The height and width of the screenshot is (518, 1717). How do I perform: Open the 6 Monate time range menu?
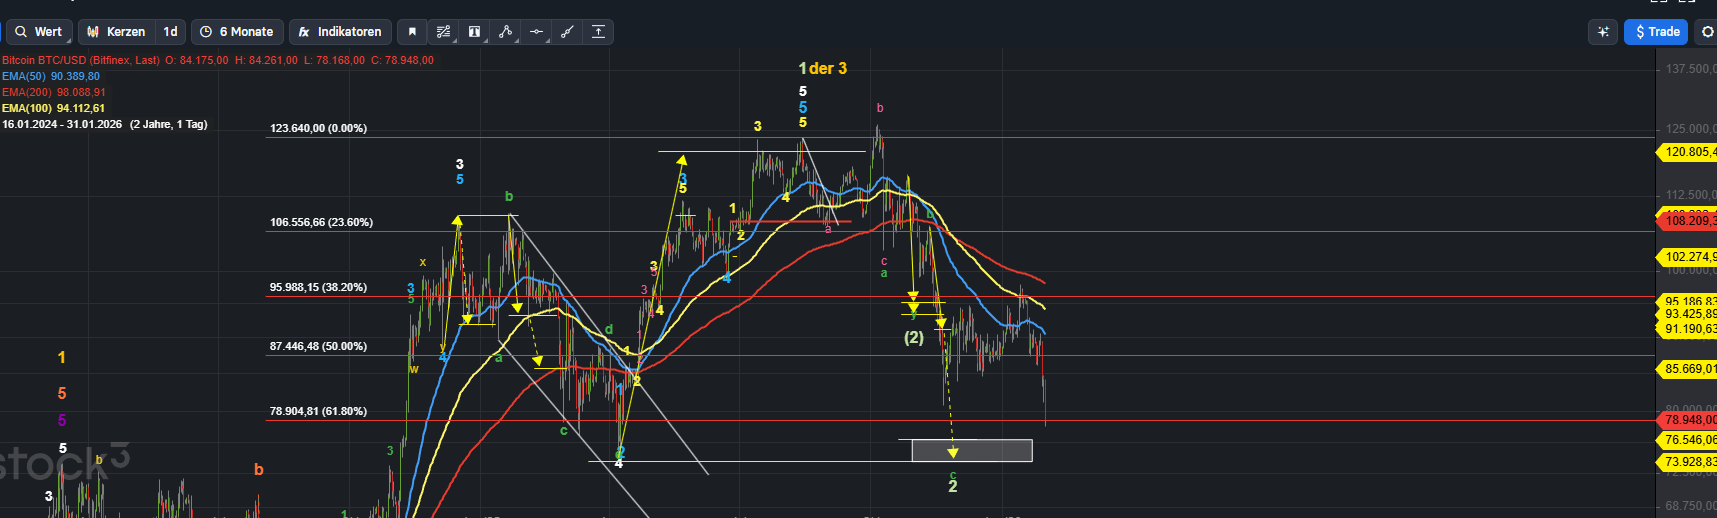[x=237, y=32]
